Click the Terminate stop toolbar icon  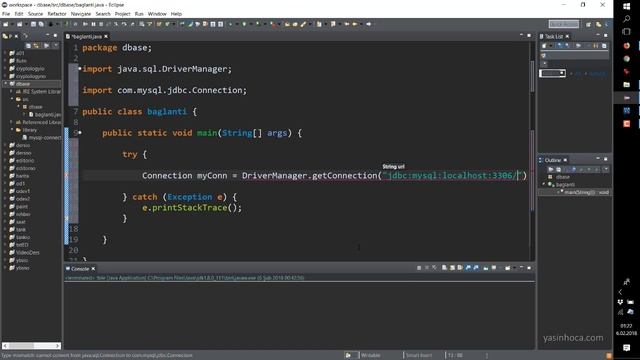pyautogui.click(x=101, y=24)
